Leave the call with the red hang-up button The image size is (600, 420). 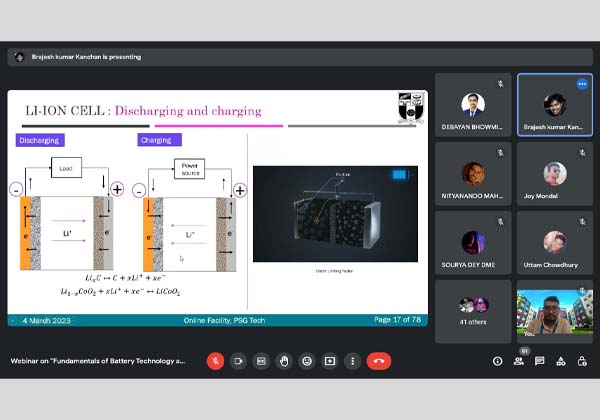tap(379, 360)
